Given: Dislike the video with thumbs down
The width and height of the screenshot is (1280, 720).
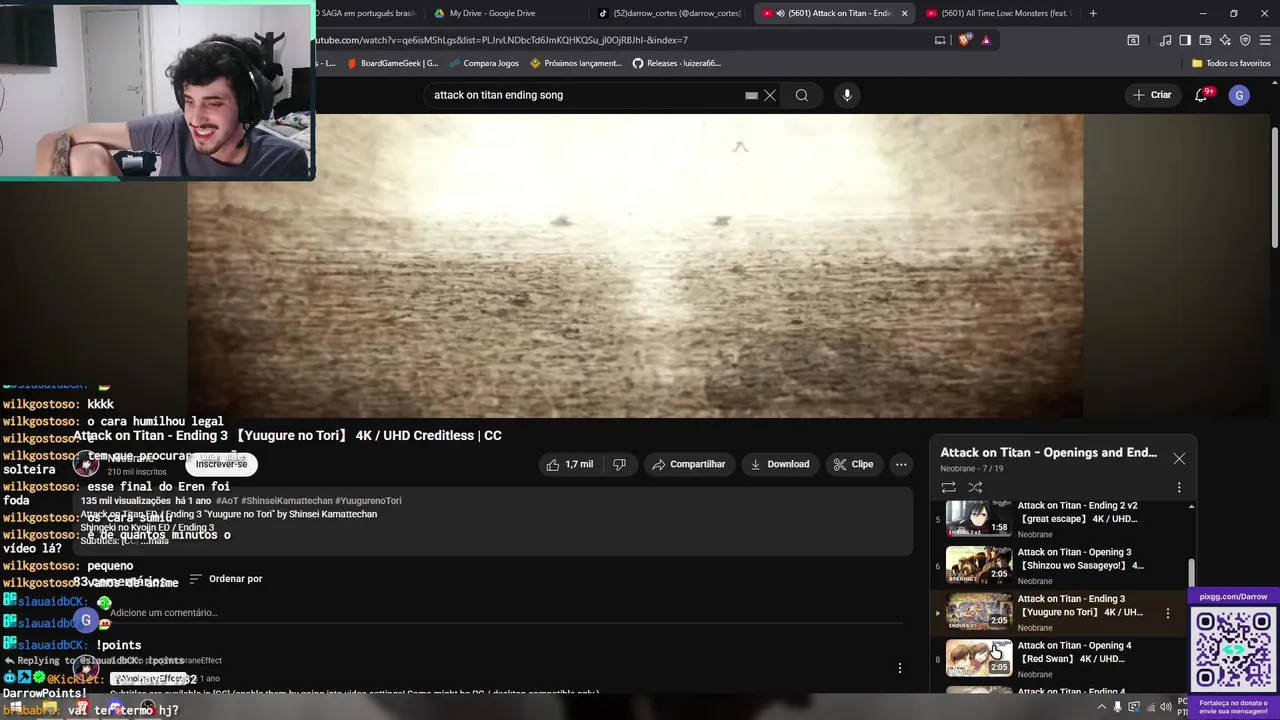Looking at the screenshot, I should point(619,464).
